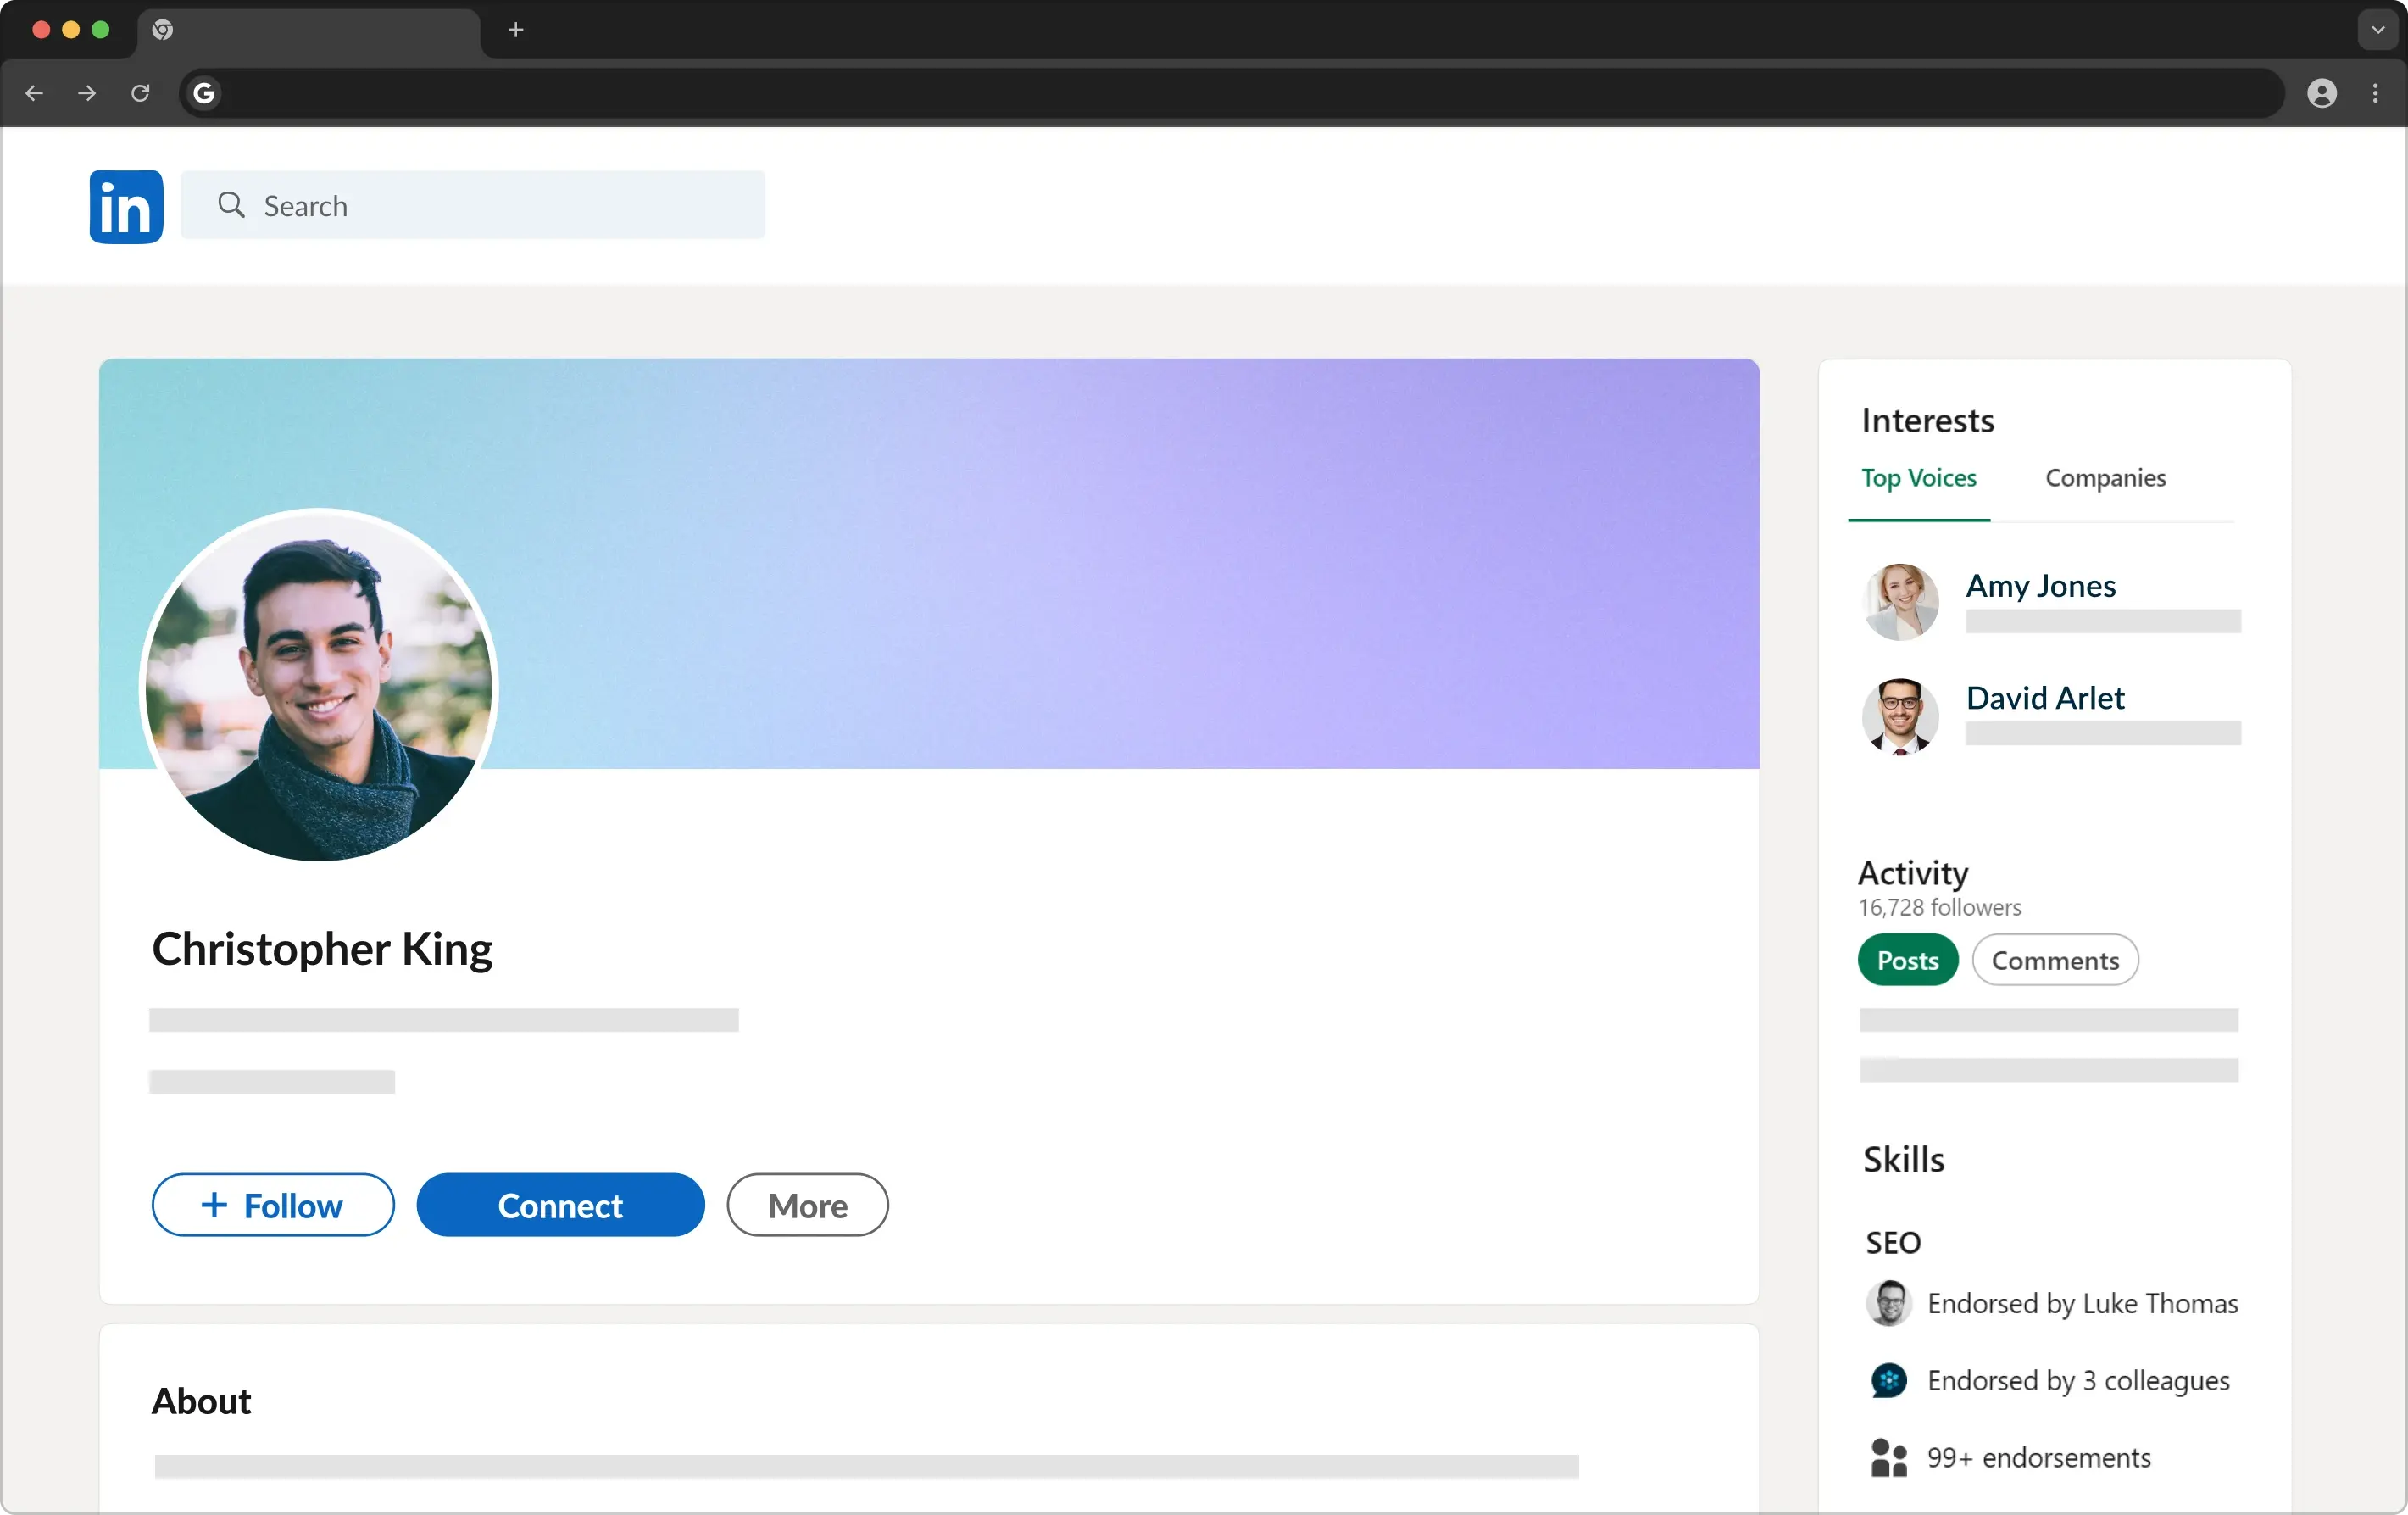Click the 99+ endorsements people icon

[x=1888, y=1457]
